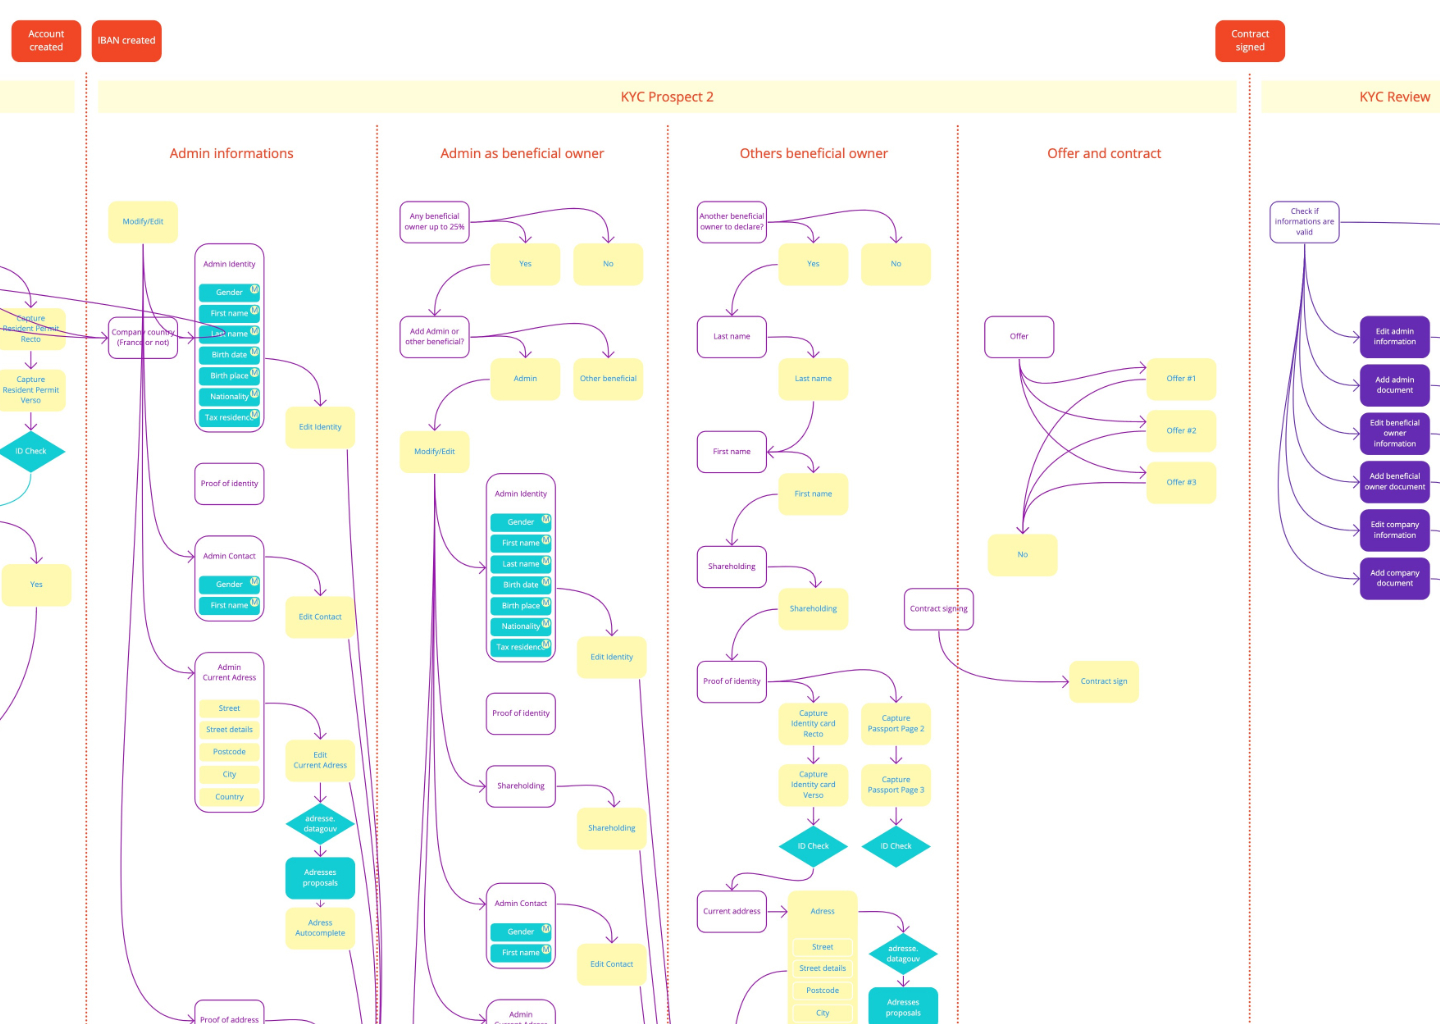Click the yellow Admin answer node
The width and height of the screenshot is (1440, 1024).
tap(525, 379)
